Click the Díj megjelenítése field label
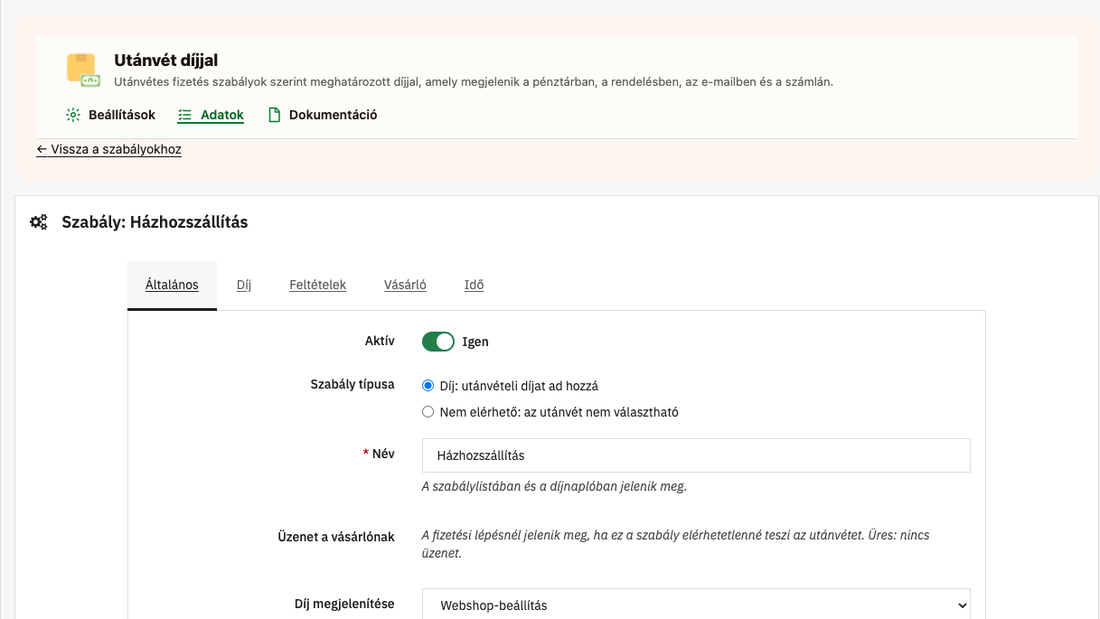 344,604
